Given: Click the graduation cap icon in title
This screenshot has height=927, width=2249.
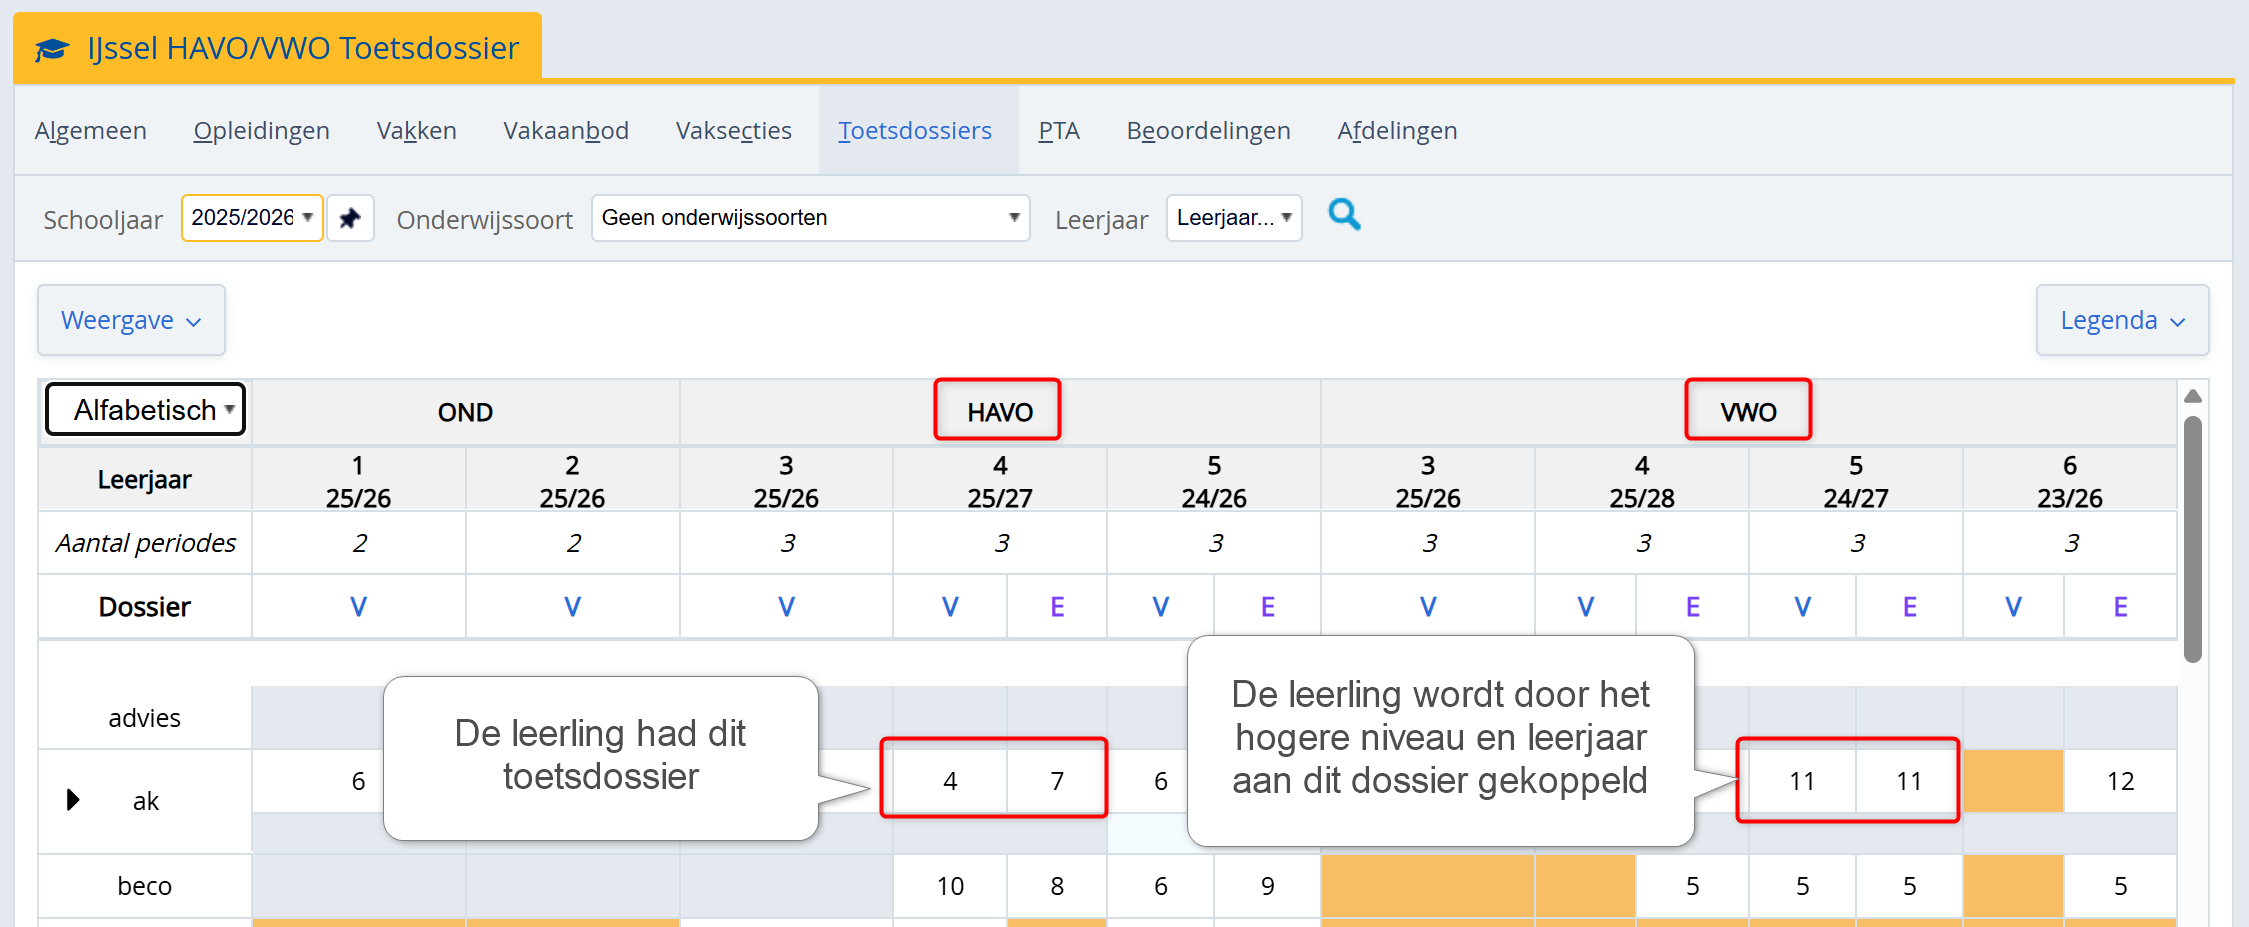Looking at the screenshot, I should tap(52, 49).
